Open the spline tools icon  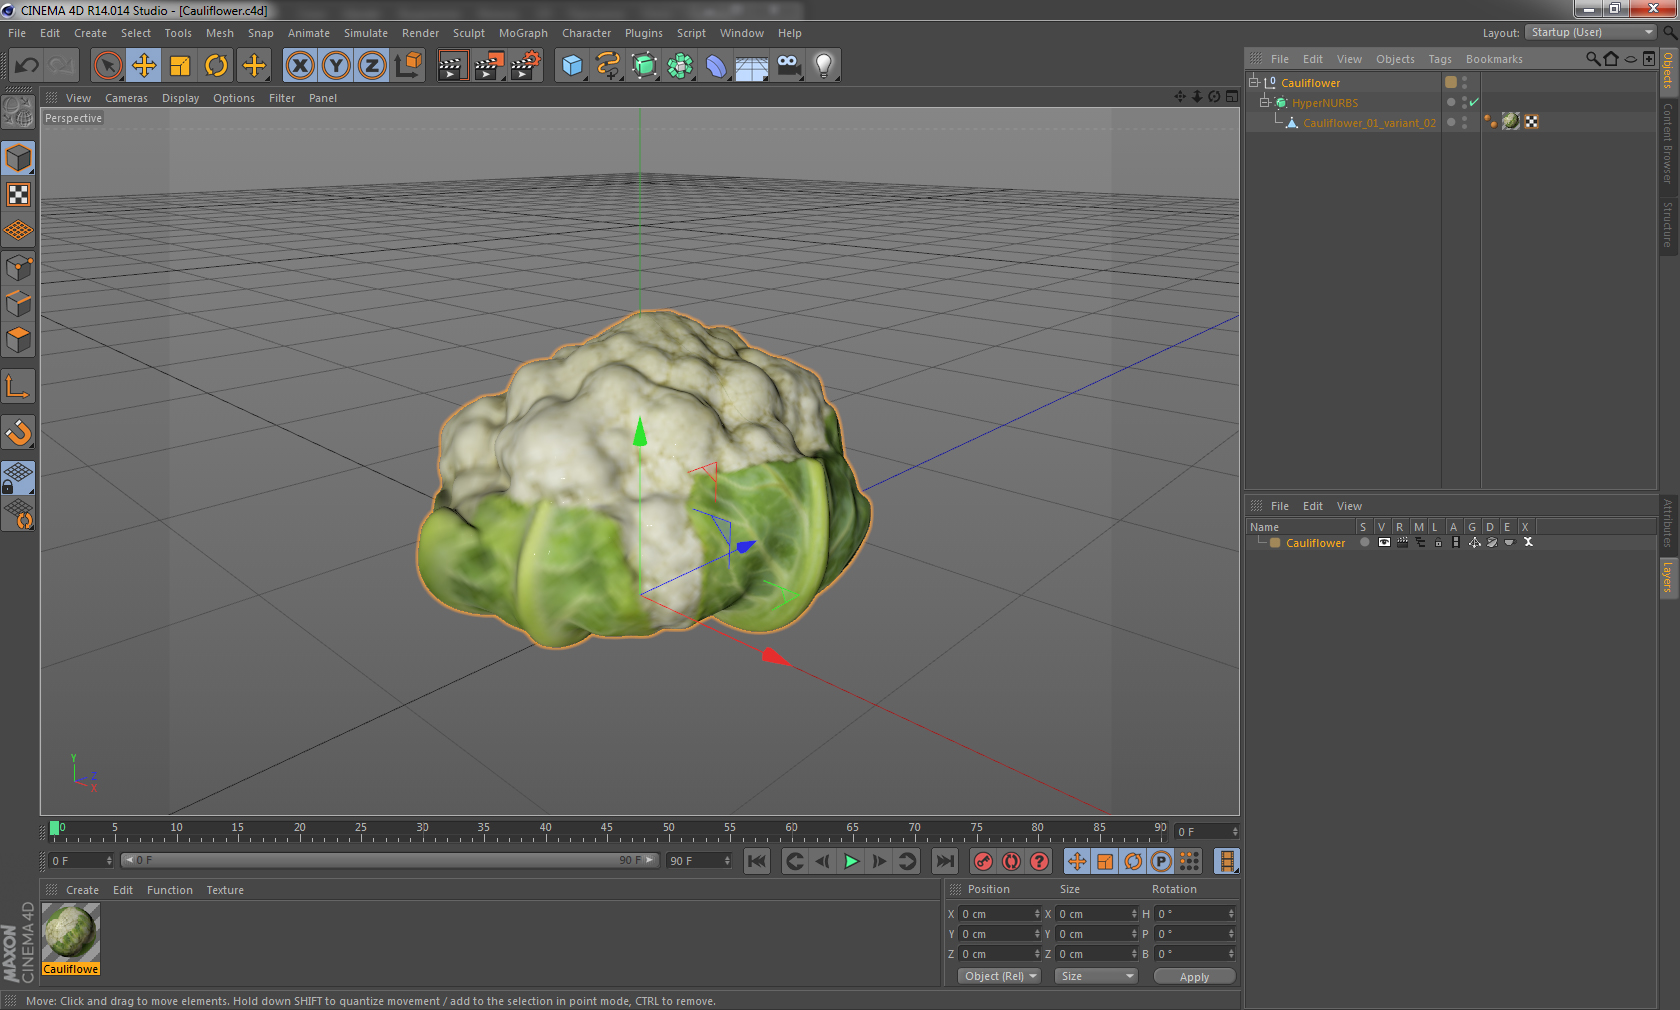tap(608, 66)
